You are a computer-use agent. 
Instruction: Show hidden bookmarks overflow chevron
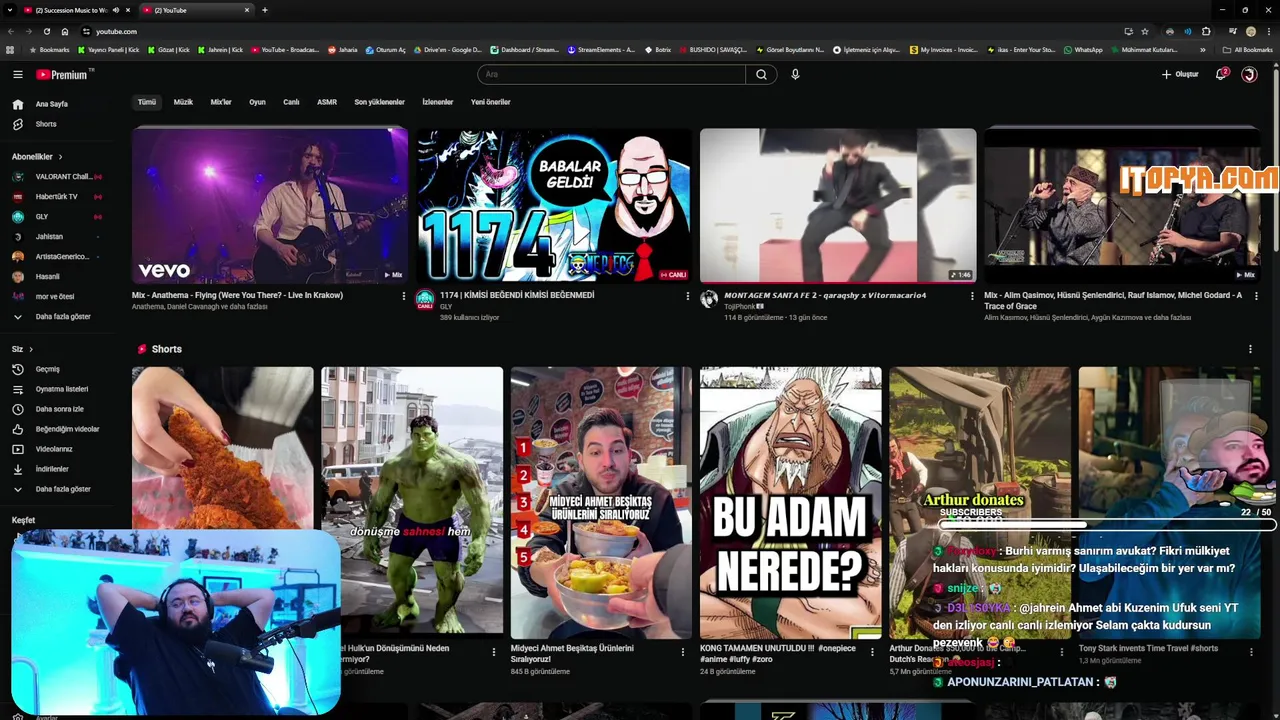1203,50
